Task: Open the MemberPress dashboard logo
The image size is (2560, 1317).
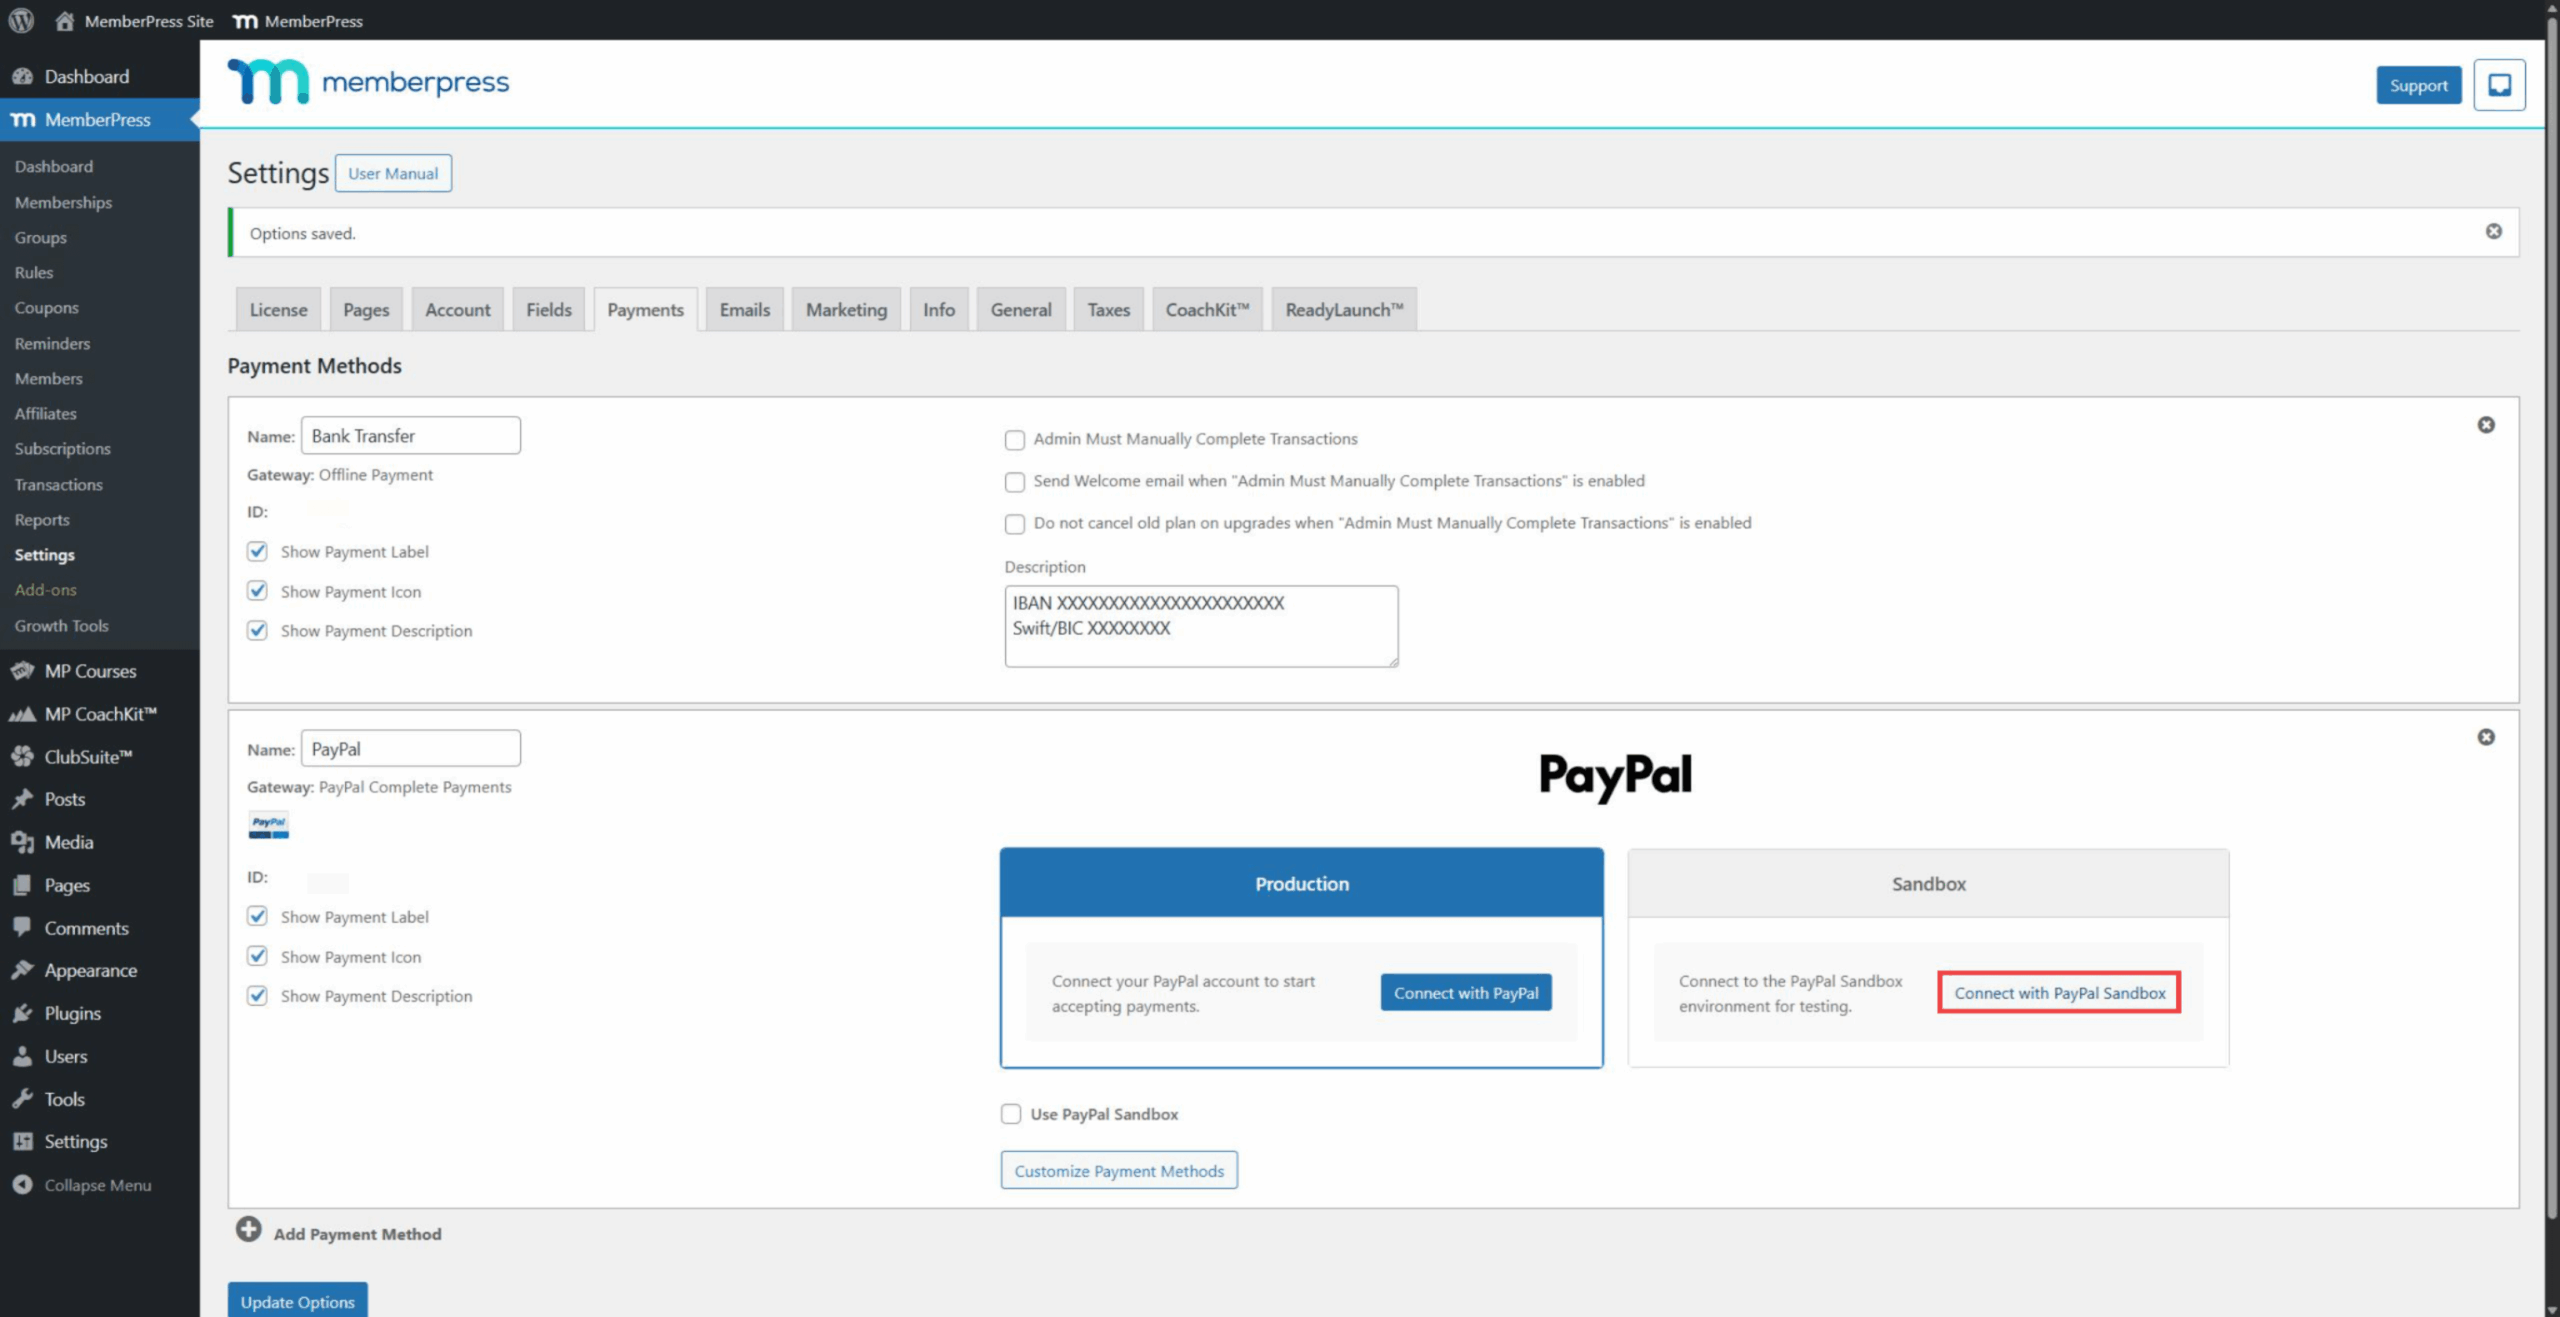Action: coord(368,83)
